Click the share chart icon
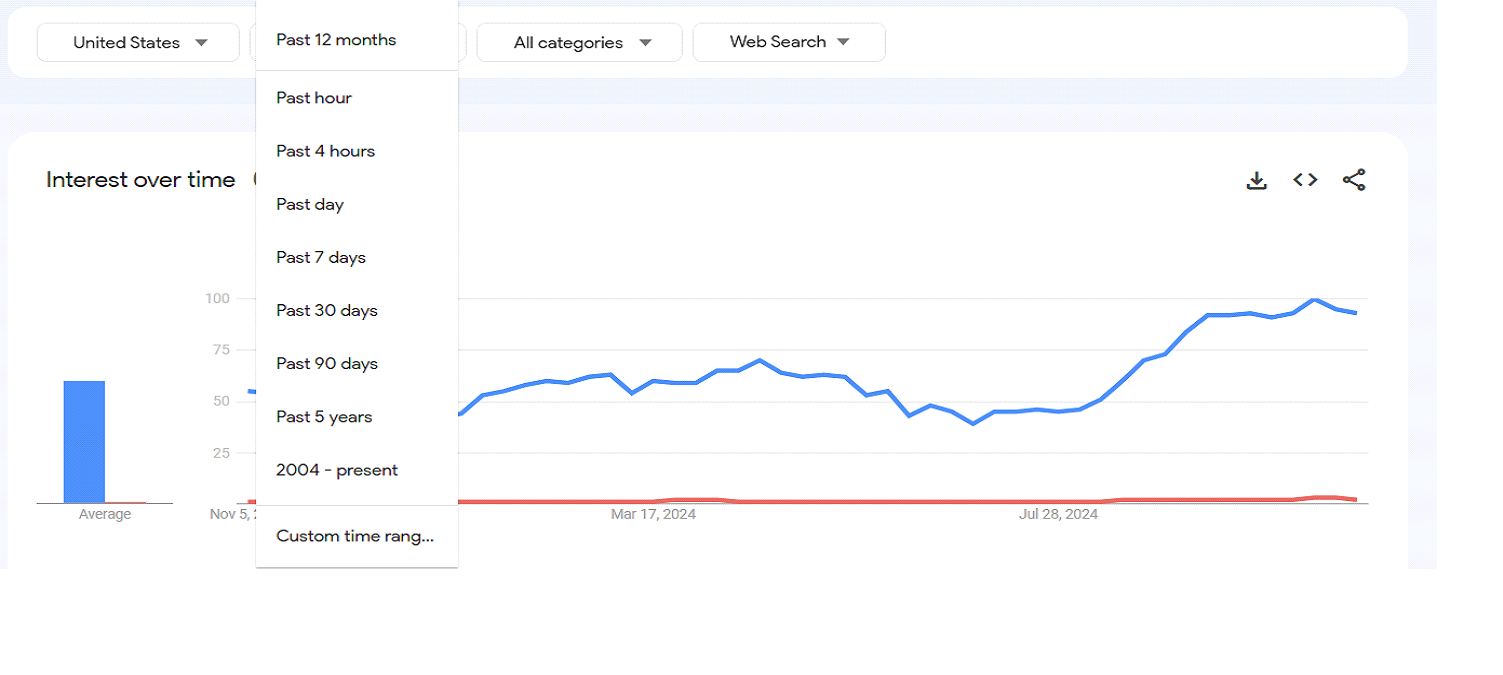This screenshot has width=1503, height=675. [x=1354, y=180]
